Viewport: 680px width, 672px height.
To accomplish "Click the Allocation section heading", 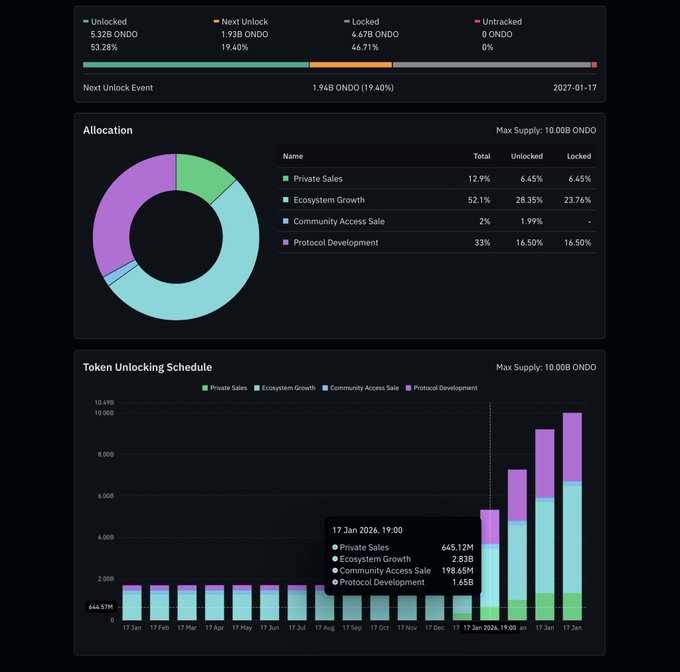I will [108, 130].
